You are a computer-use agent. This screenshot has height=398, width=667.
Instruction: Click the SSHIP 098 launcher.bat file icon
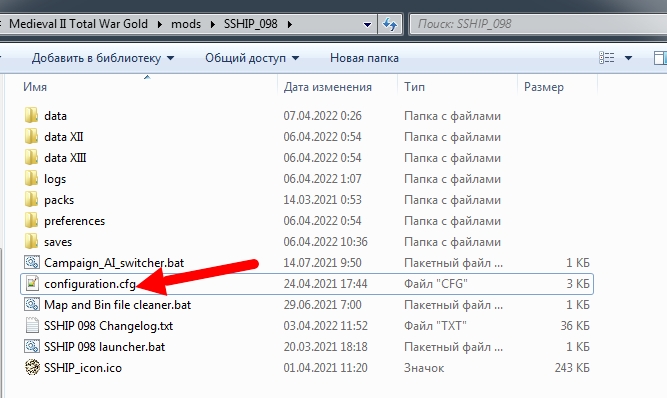click(32, 347)
